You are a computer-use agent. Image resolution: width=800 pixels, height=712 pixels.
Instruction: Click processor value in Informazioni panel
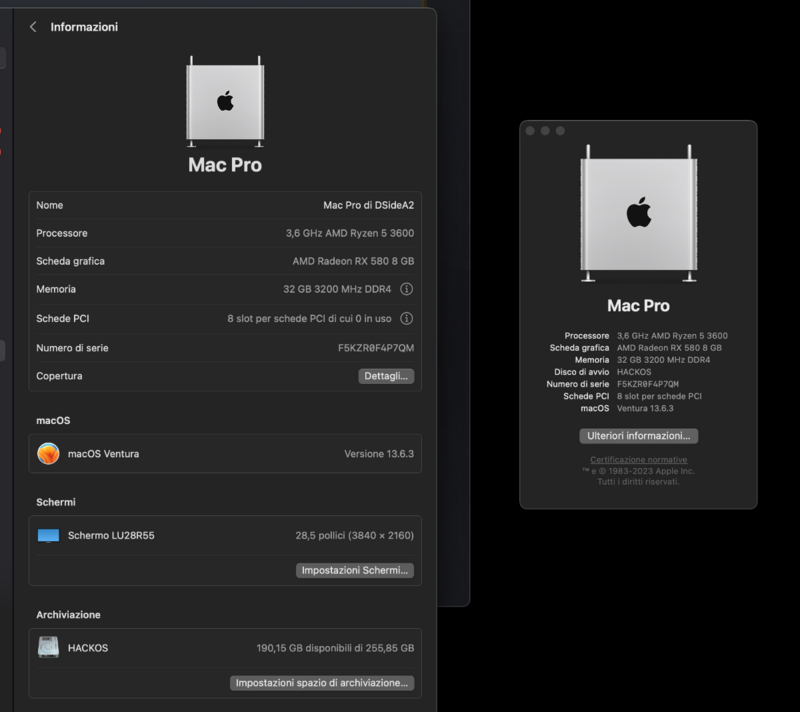[349, 233]
